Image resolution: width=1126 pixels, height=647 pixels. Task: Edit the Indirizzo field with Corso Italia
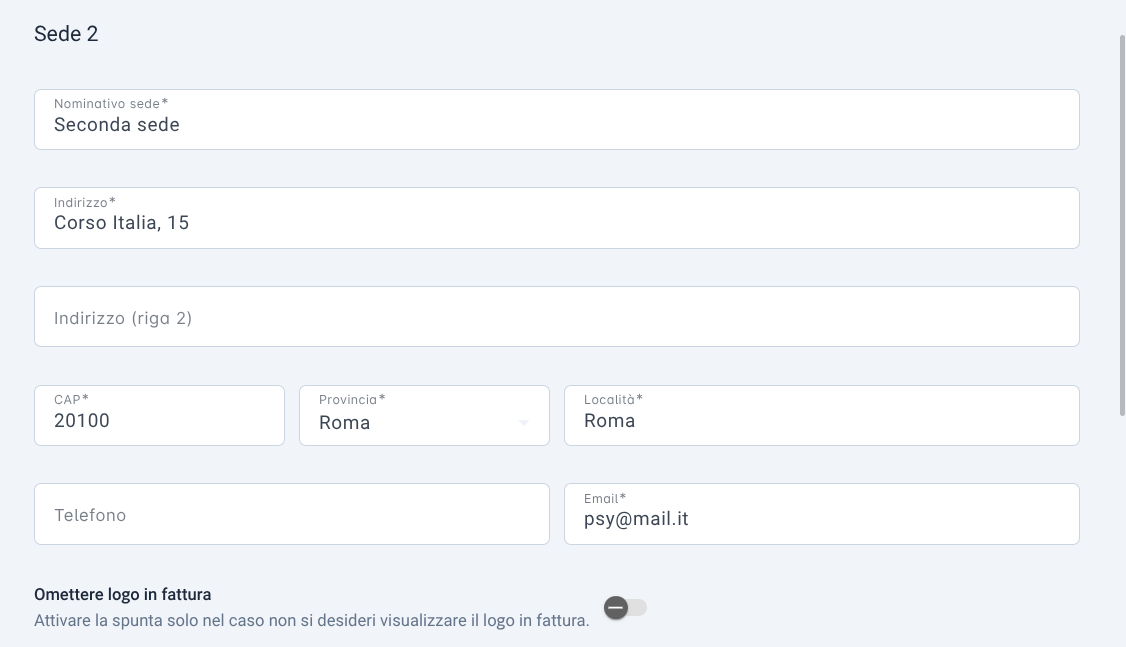(557, 218)
